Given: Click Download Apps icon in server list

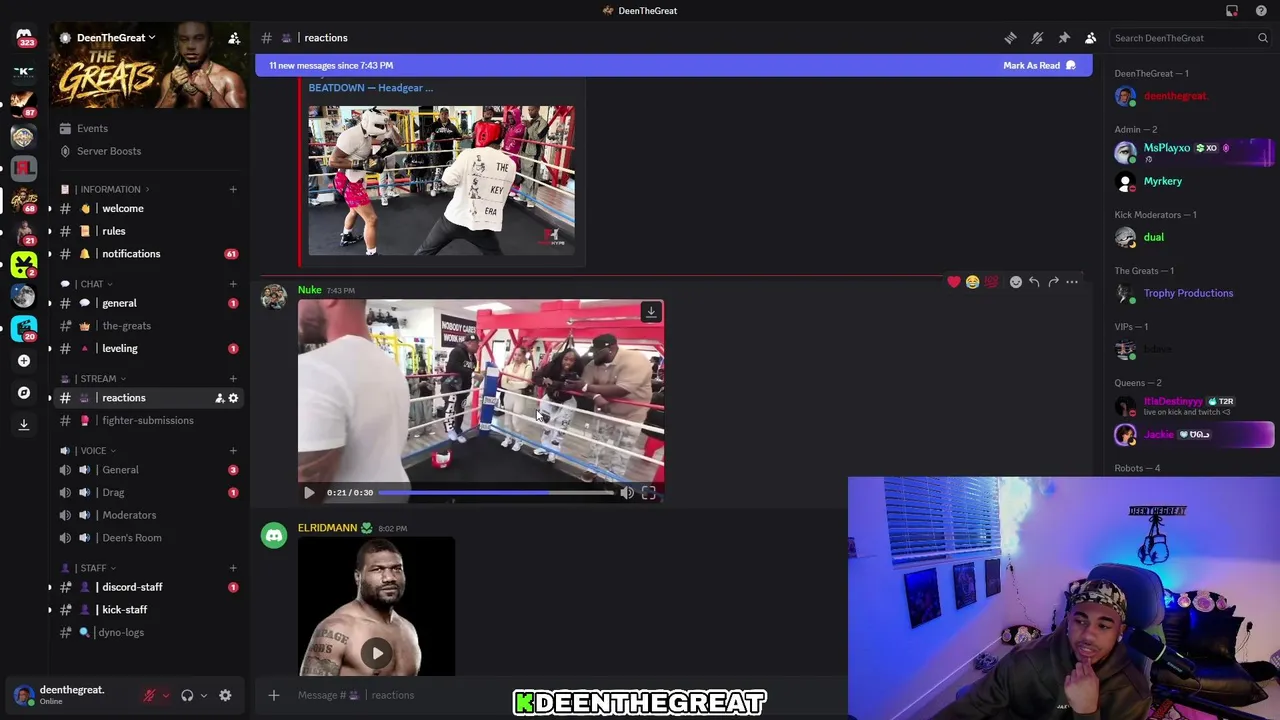Looking at the screenshot, I should tap(24, 425).
